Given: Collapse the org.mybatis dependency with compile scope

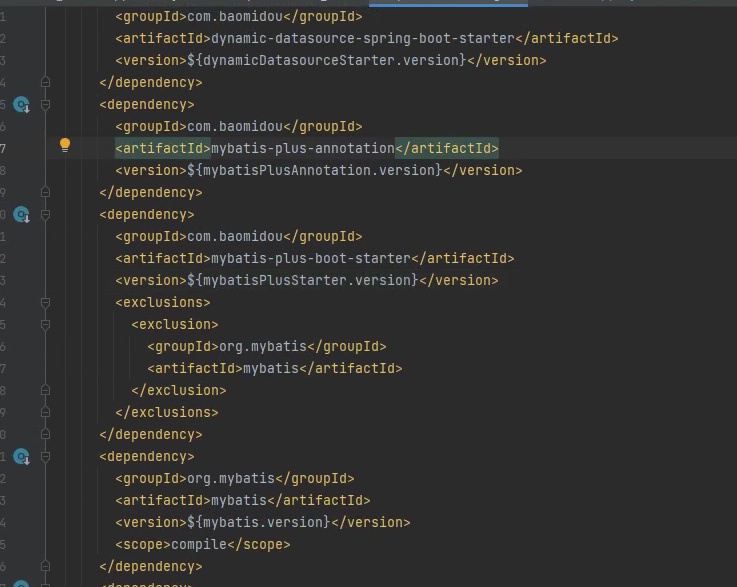Looking at the screenshot, I should click(46, 456).
